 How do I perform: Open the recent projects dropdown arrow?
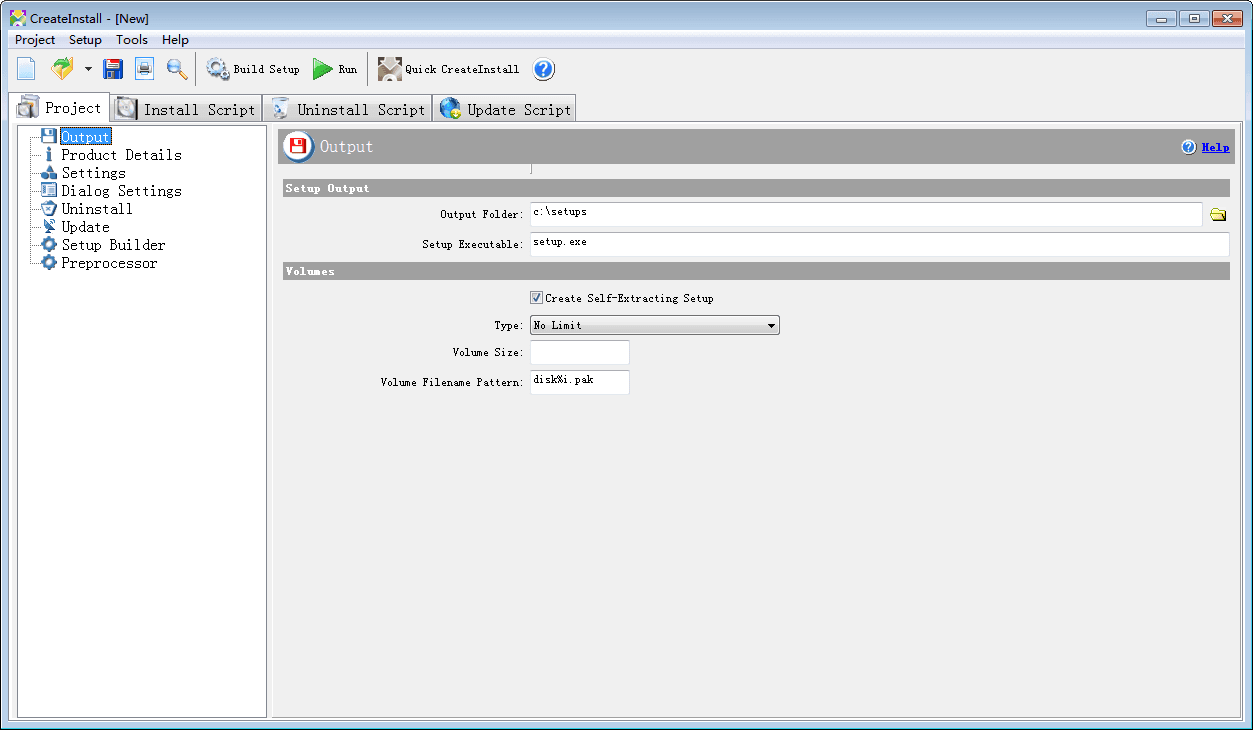click(x=88, y=69)
